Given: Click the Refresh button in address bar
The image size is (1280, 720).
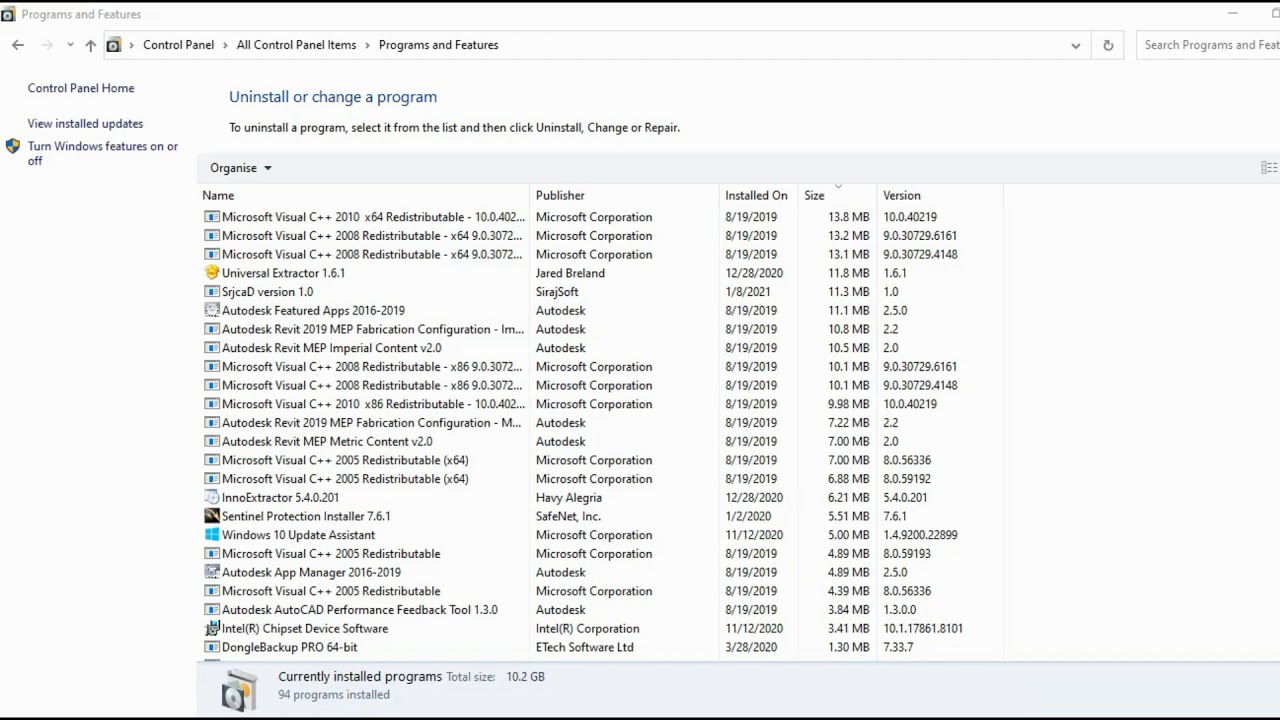Looking at the screenshot, I should click(1108, 45).
